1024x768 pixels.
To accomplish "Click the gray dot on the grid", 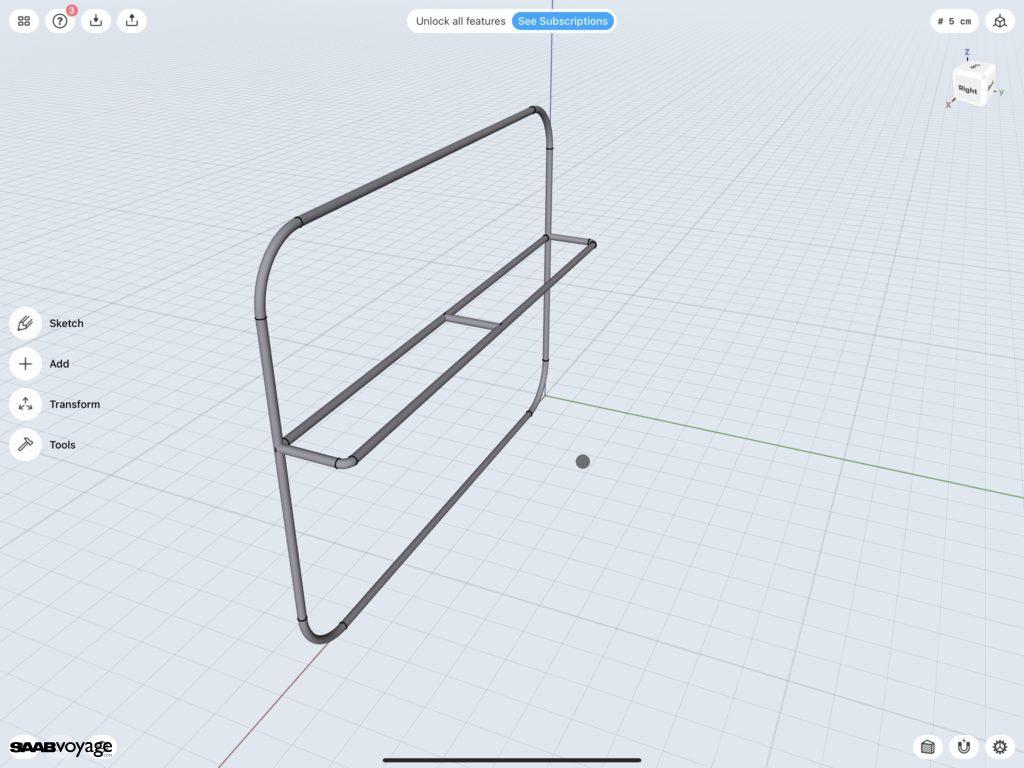I will coord(583,461).
